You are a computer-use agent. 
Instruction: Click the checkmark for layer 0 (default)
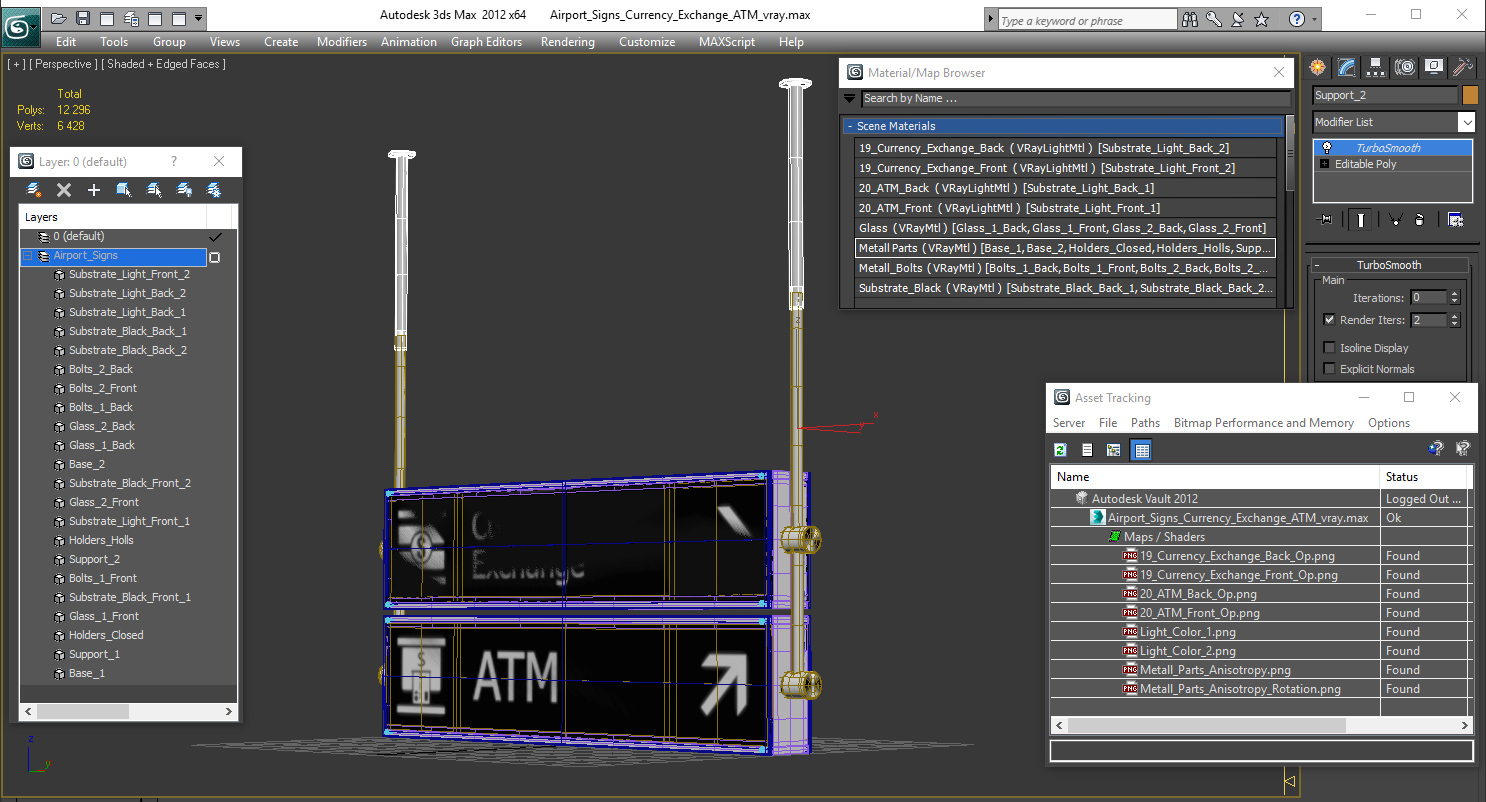(214, 237)
